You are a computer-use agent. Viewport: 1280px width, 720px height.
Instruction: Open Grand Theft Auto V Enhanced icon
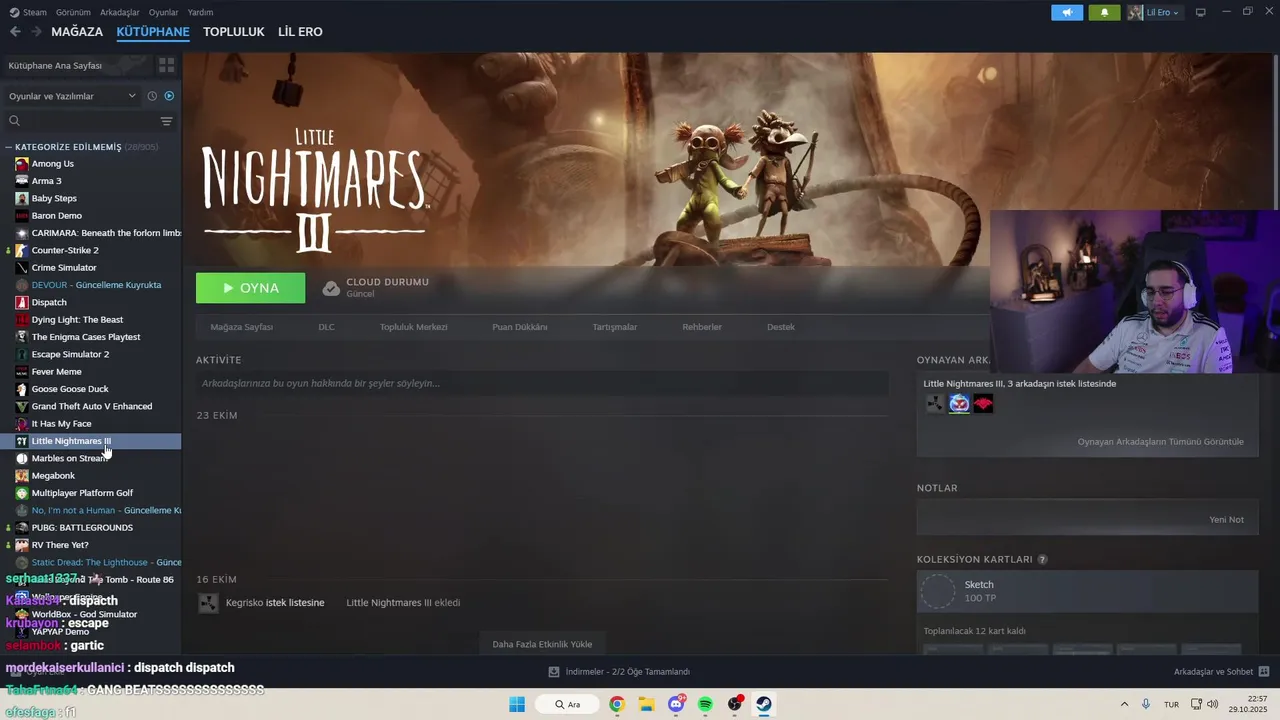(22, 406)
